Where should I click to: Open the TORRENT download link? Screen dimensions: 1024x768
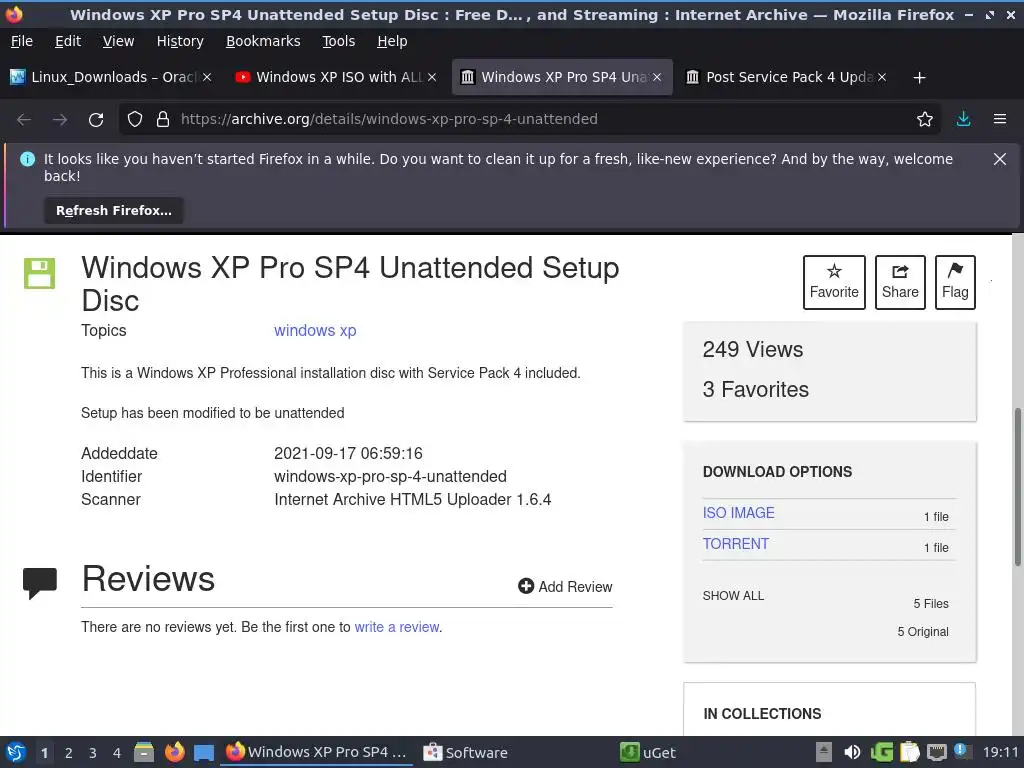click(735, 544)
